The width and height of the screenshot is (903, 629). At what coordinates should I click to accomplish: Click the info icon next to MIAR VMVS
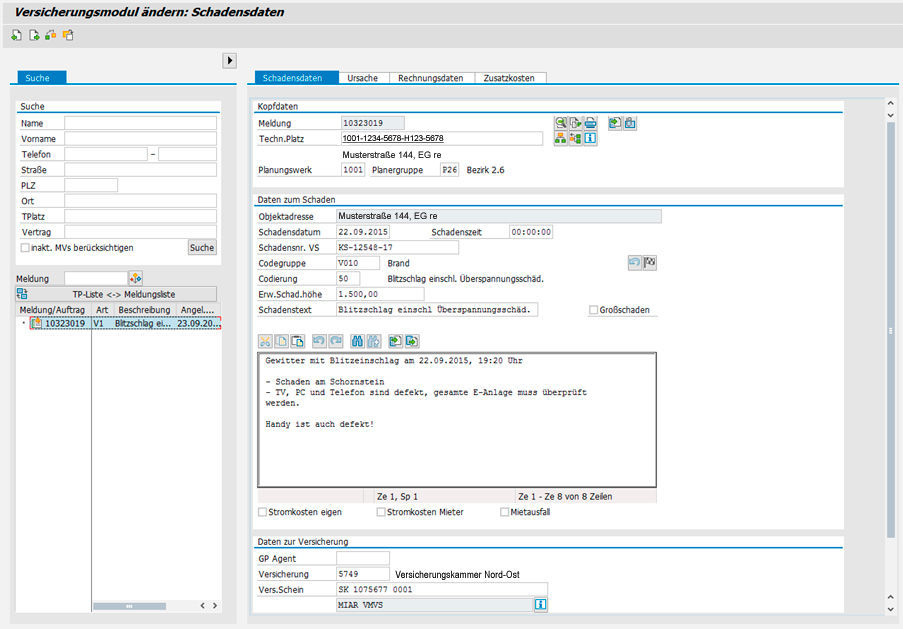point(540,605)
